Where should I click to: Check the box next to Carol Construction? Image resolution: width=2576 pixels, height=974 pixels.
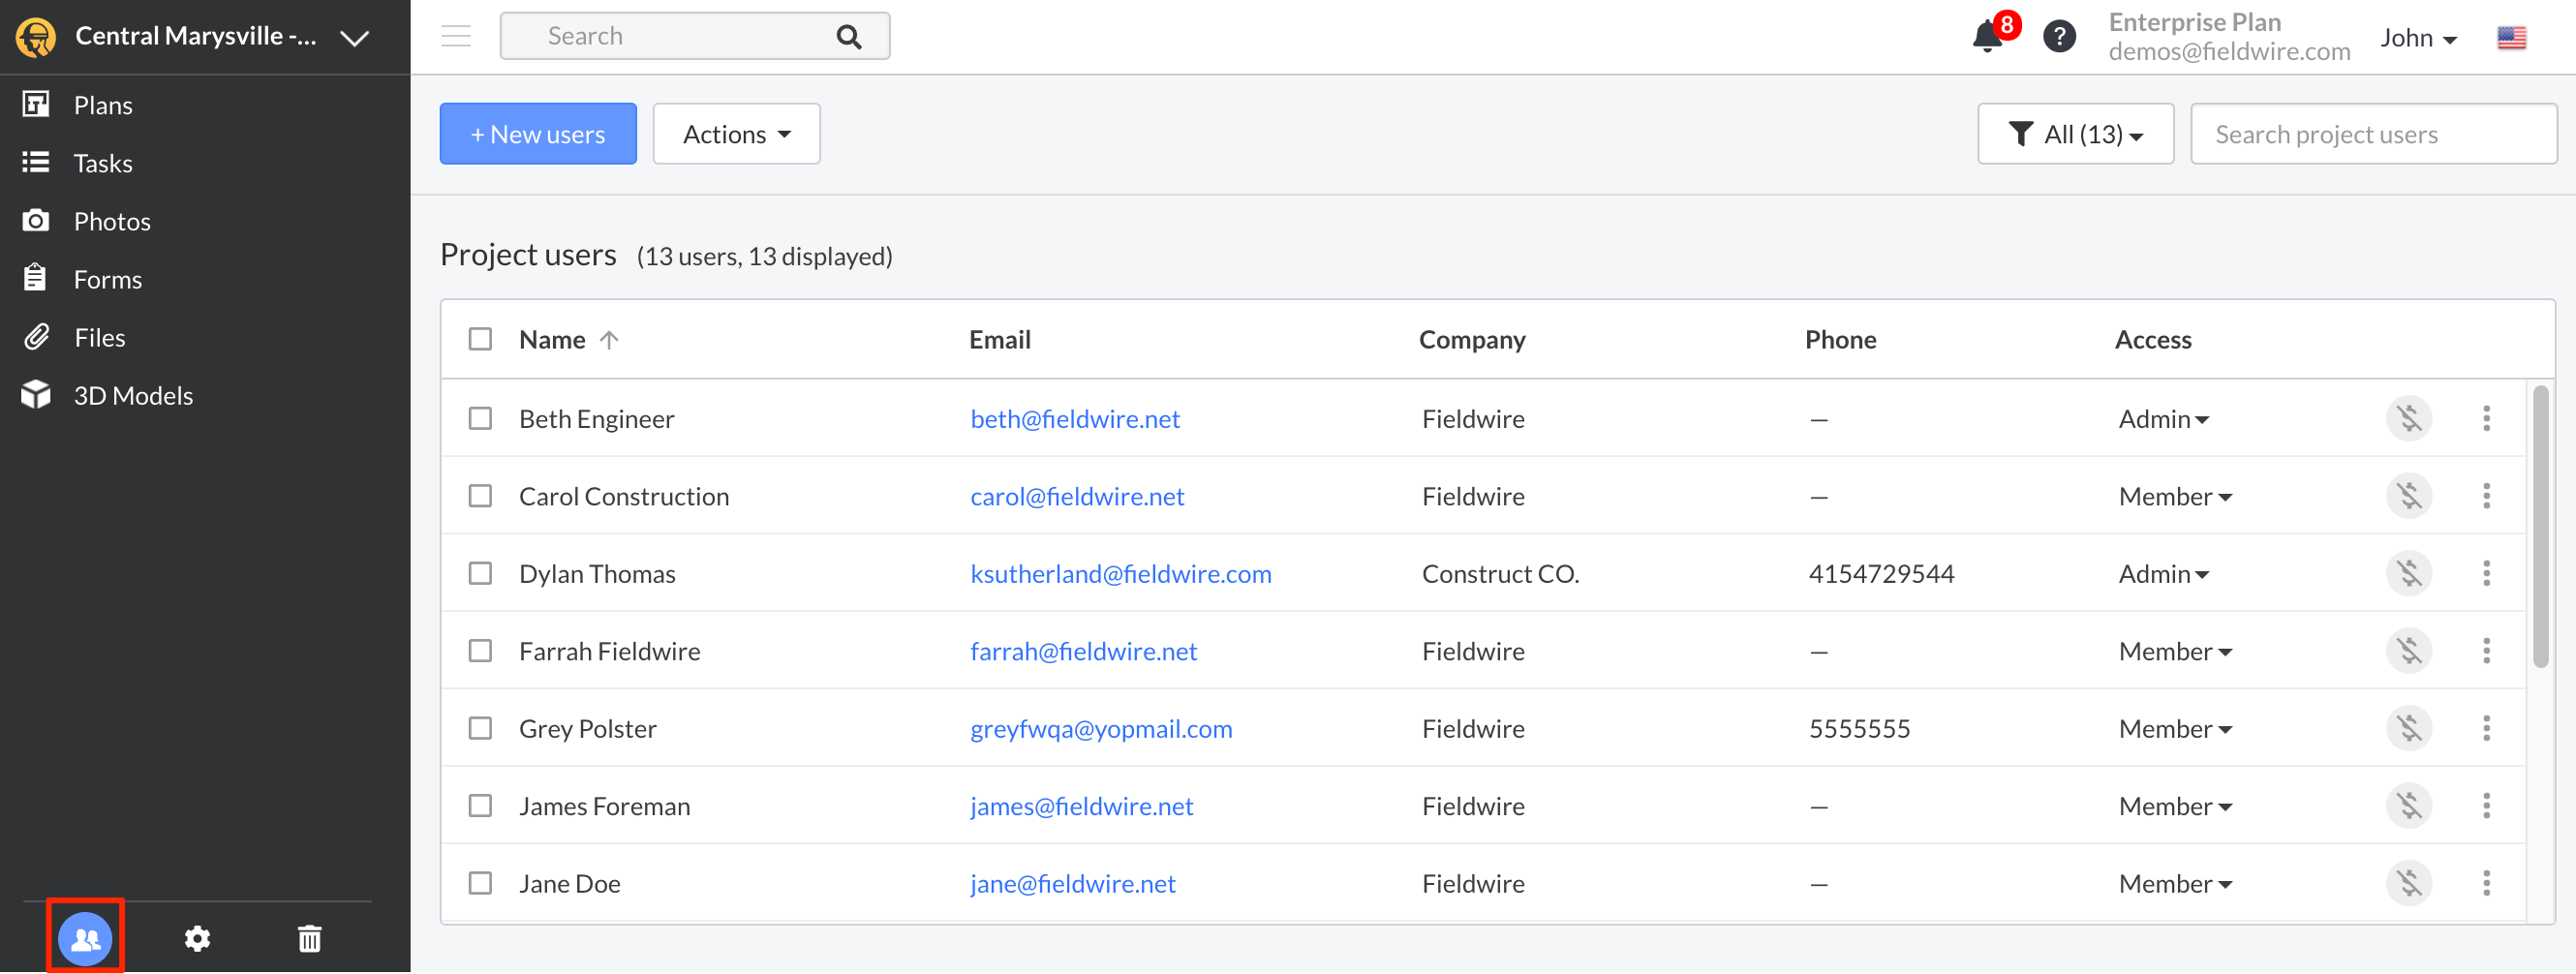tap(480, 497)
